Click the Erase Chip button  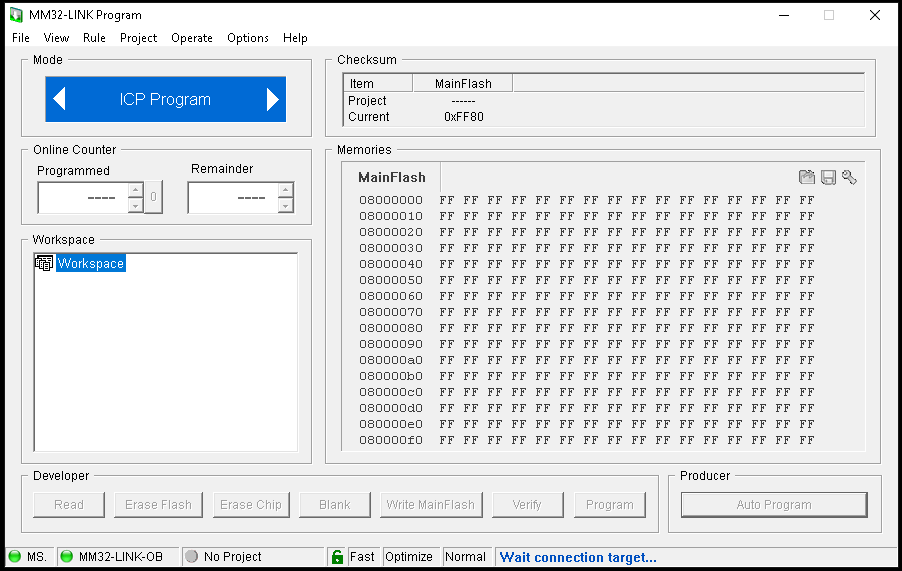(251, 505)
